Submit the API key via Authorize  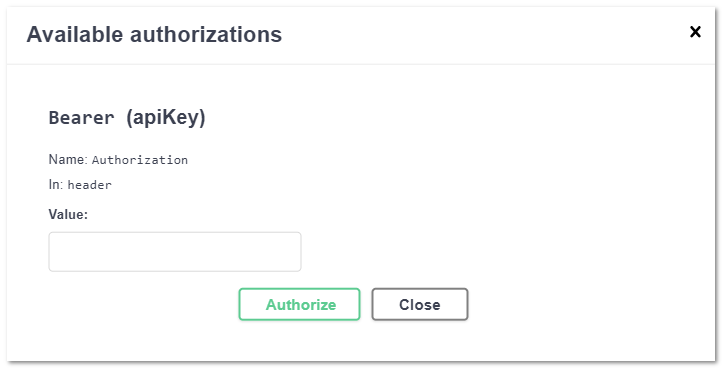pos(299,304)
